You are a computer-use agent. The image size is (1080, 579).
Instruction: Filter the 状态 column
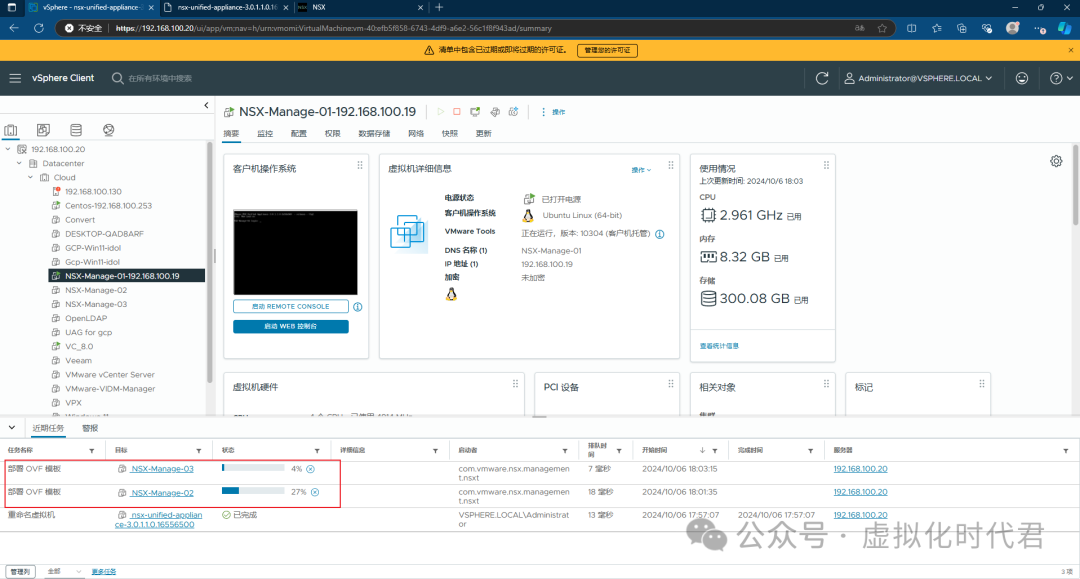click(x=317, y=451)
